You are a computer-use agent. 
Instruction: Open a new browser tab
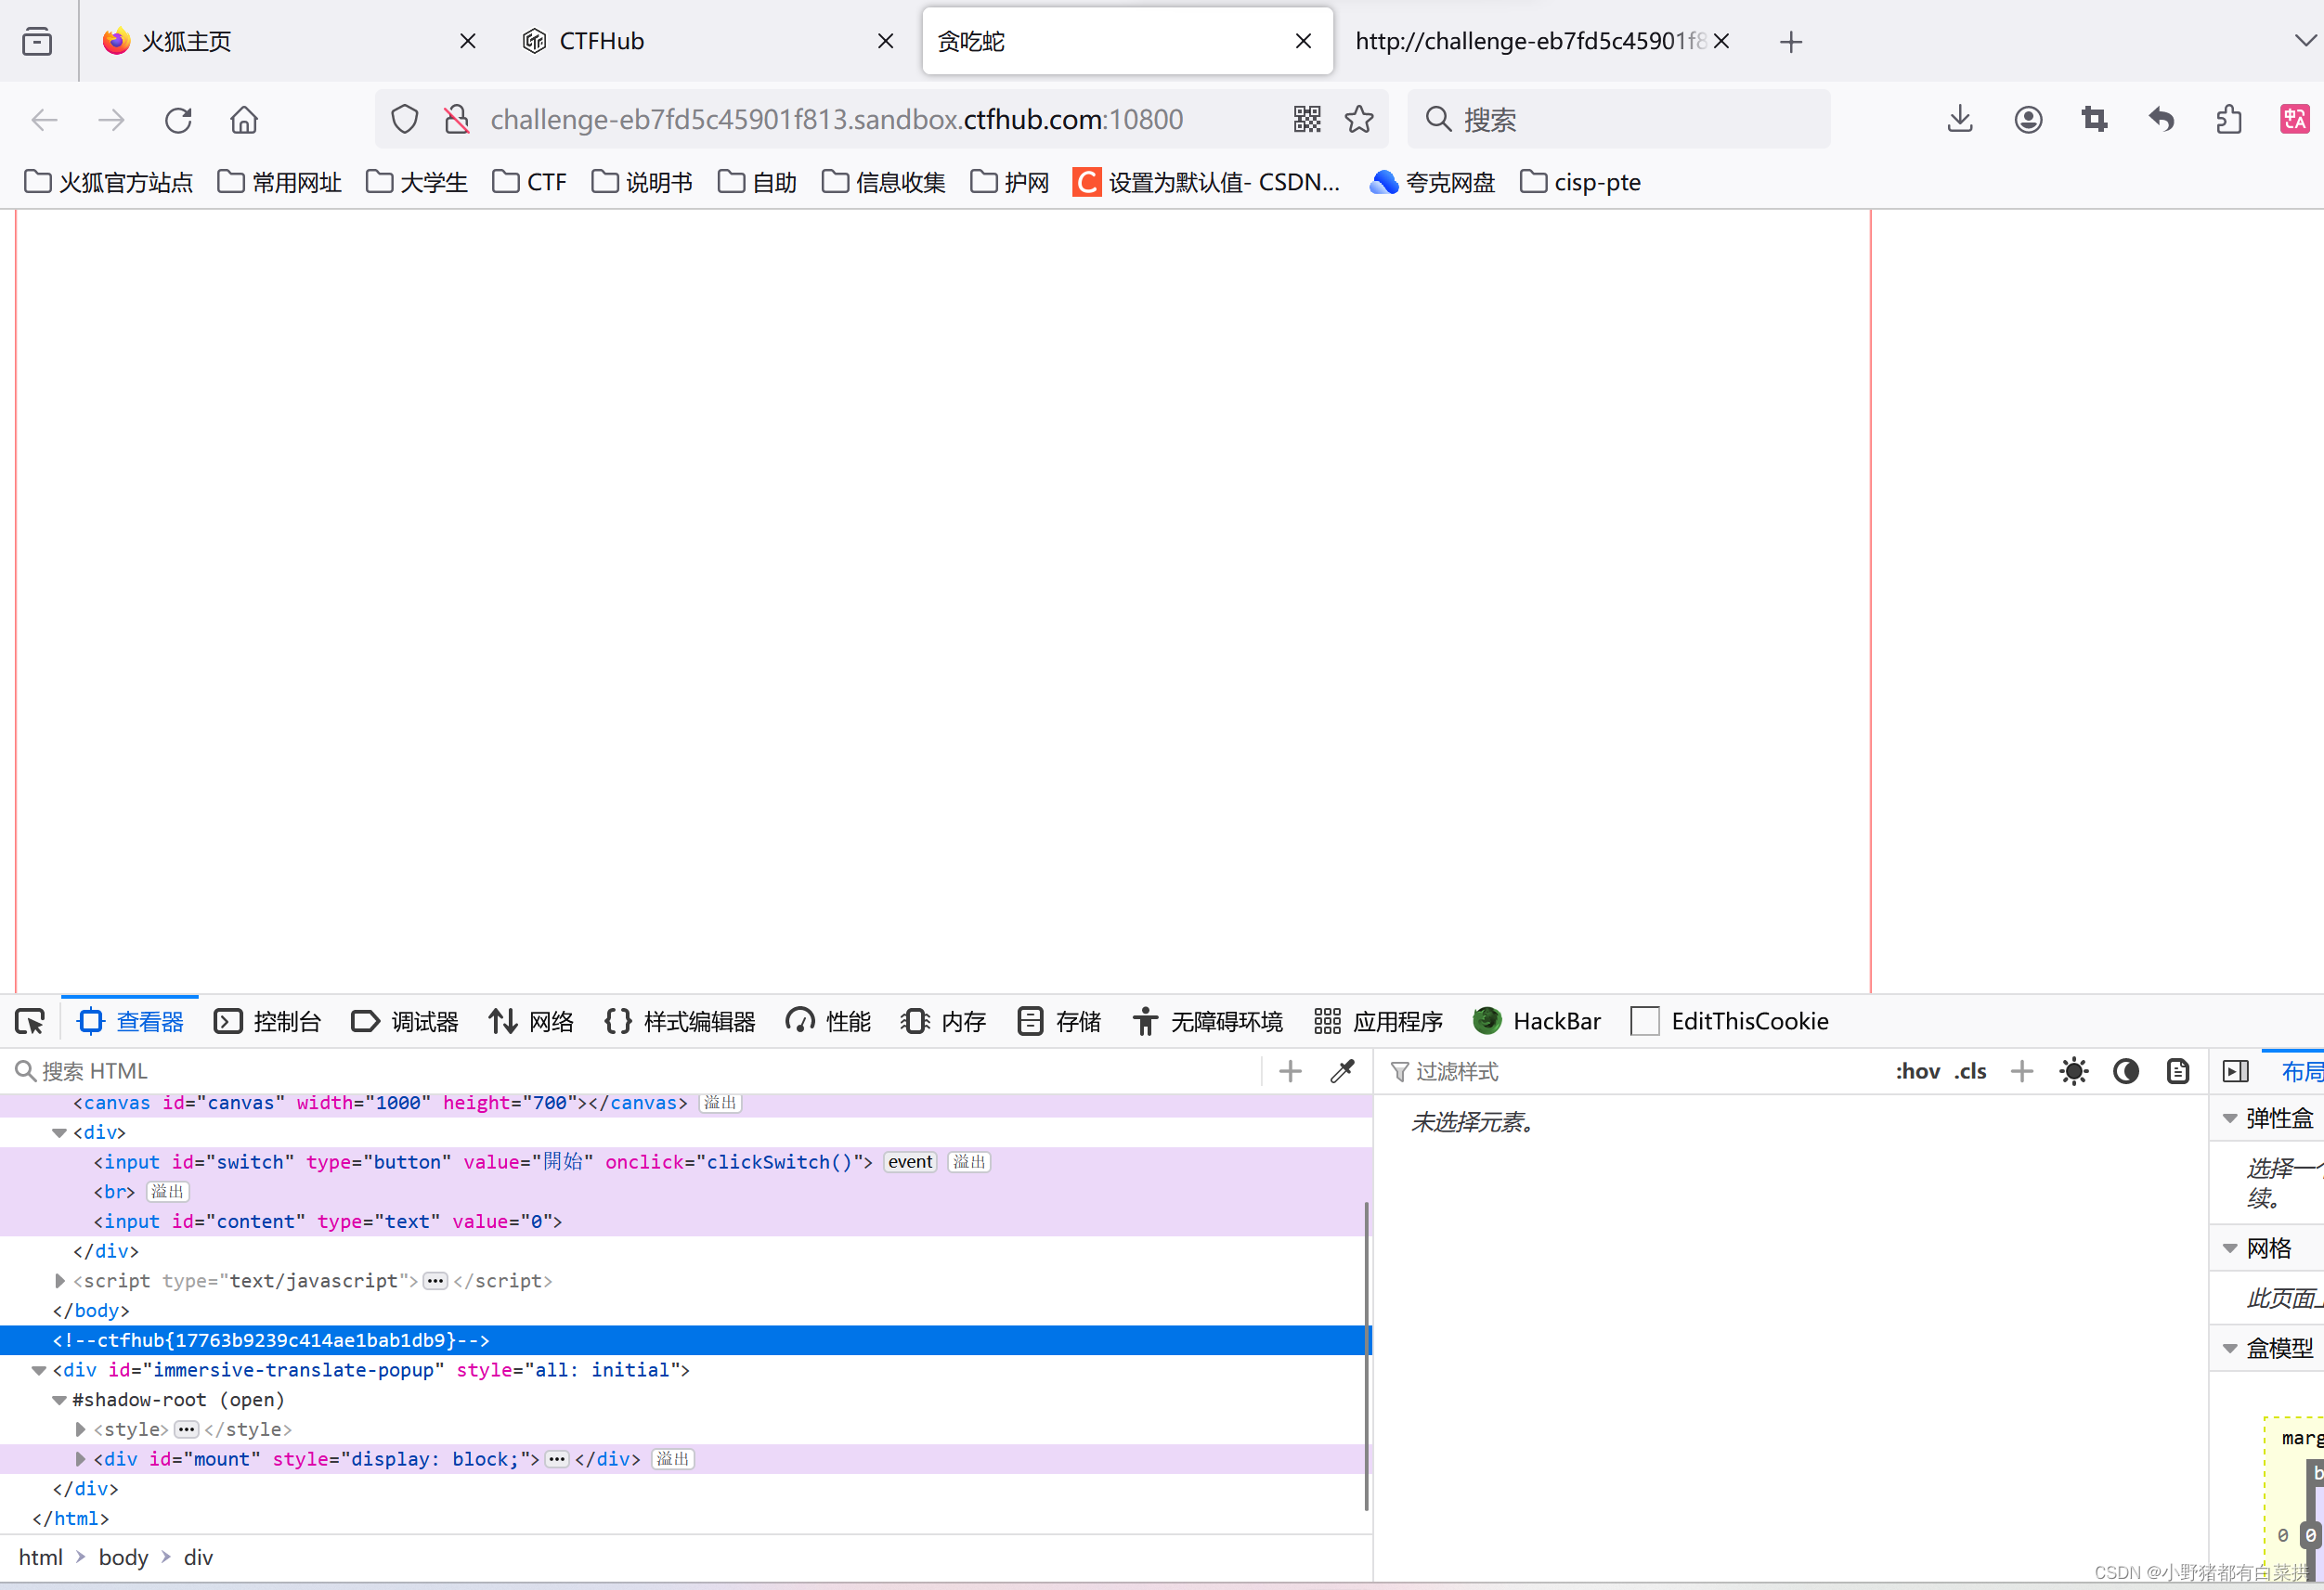coord(1791,42)
